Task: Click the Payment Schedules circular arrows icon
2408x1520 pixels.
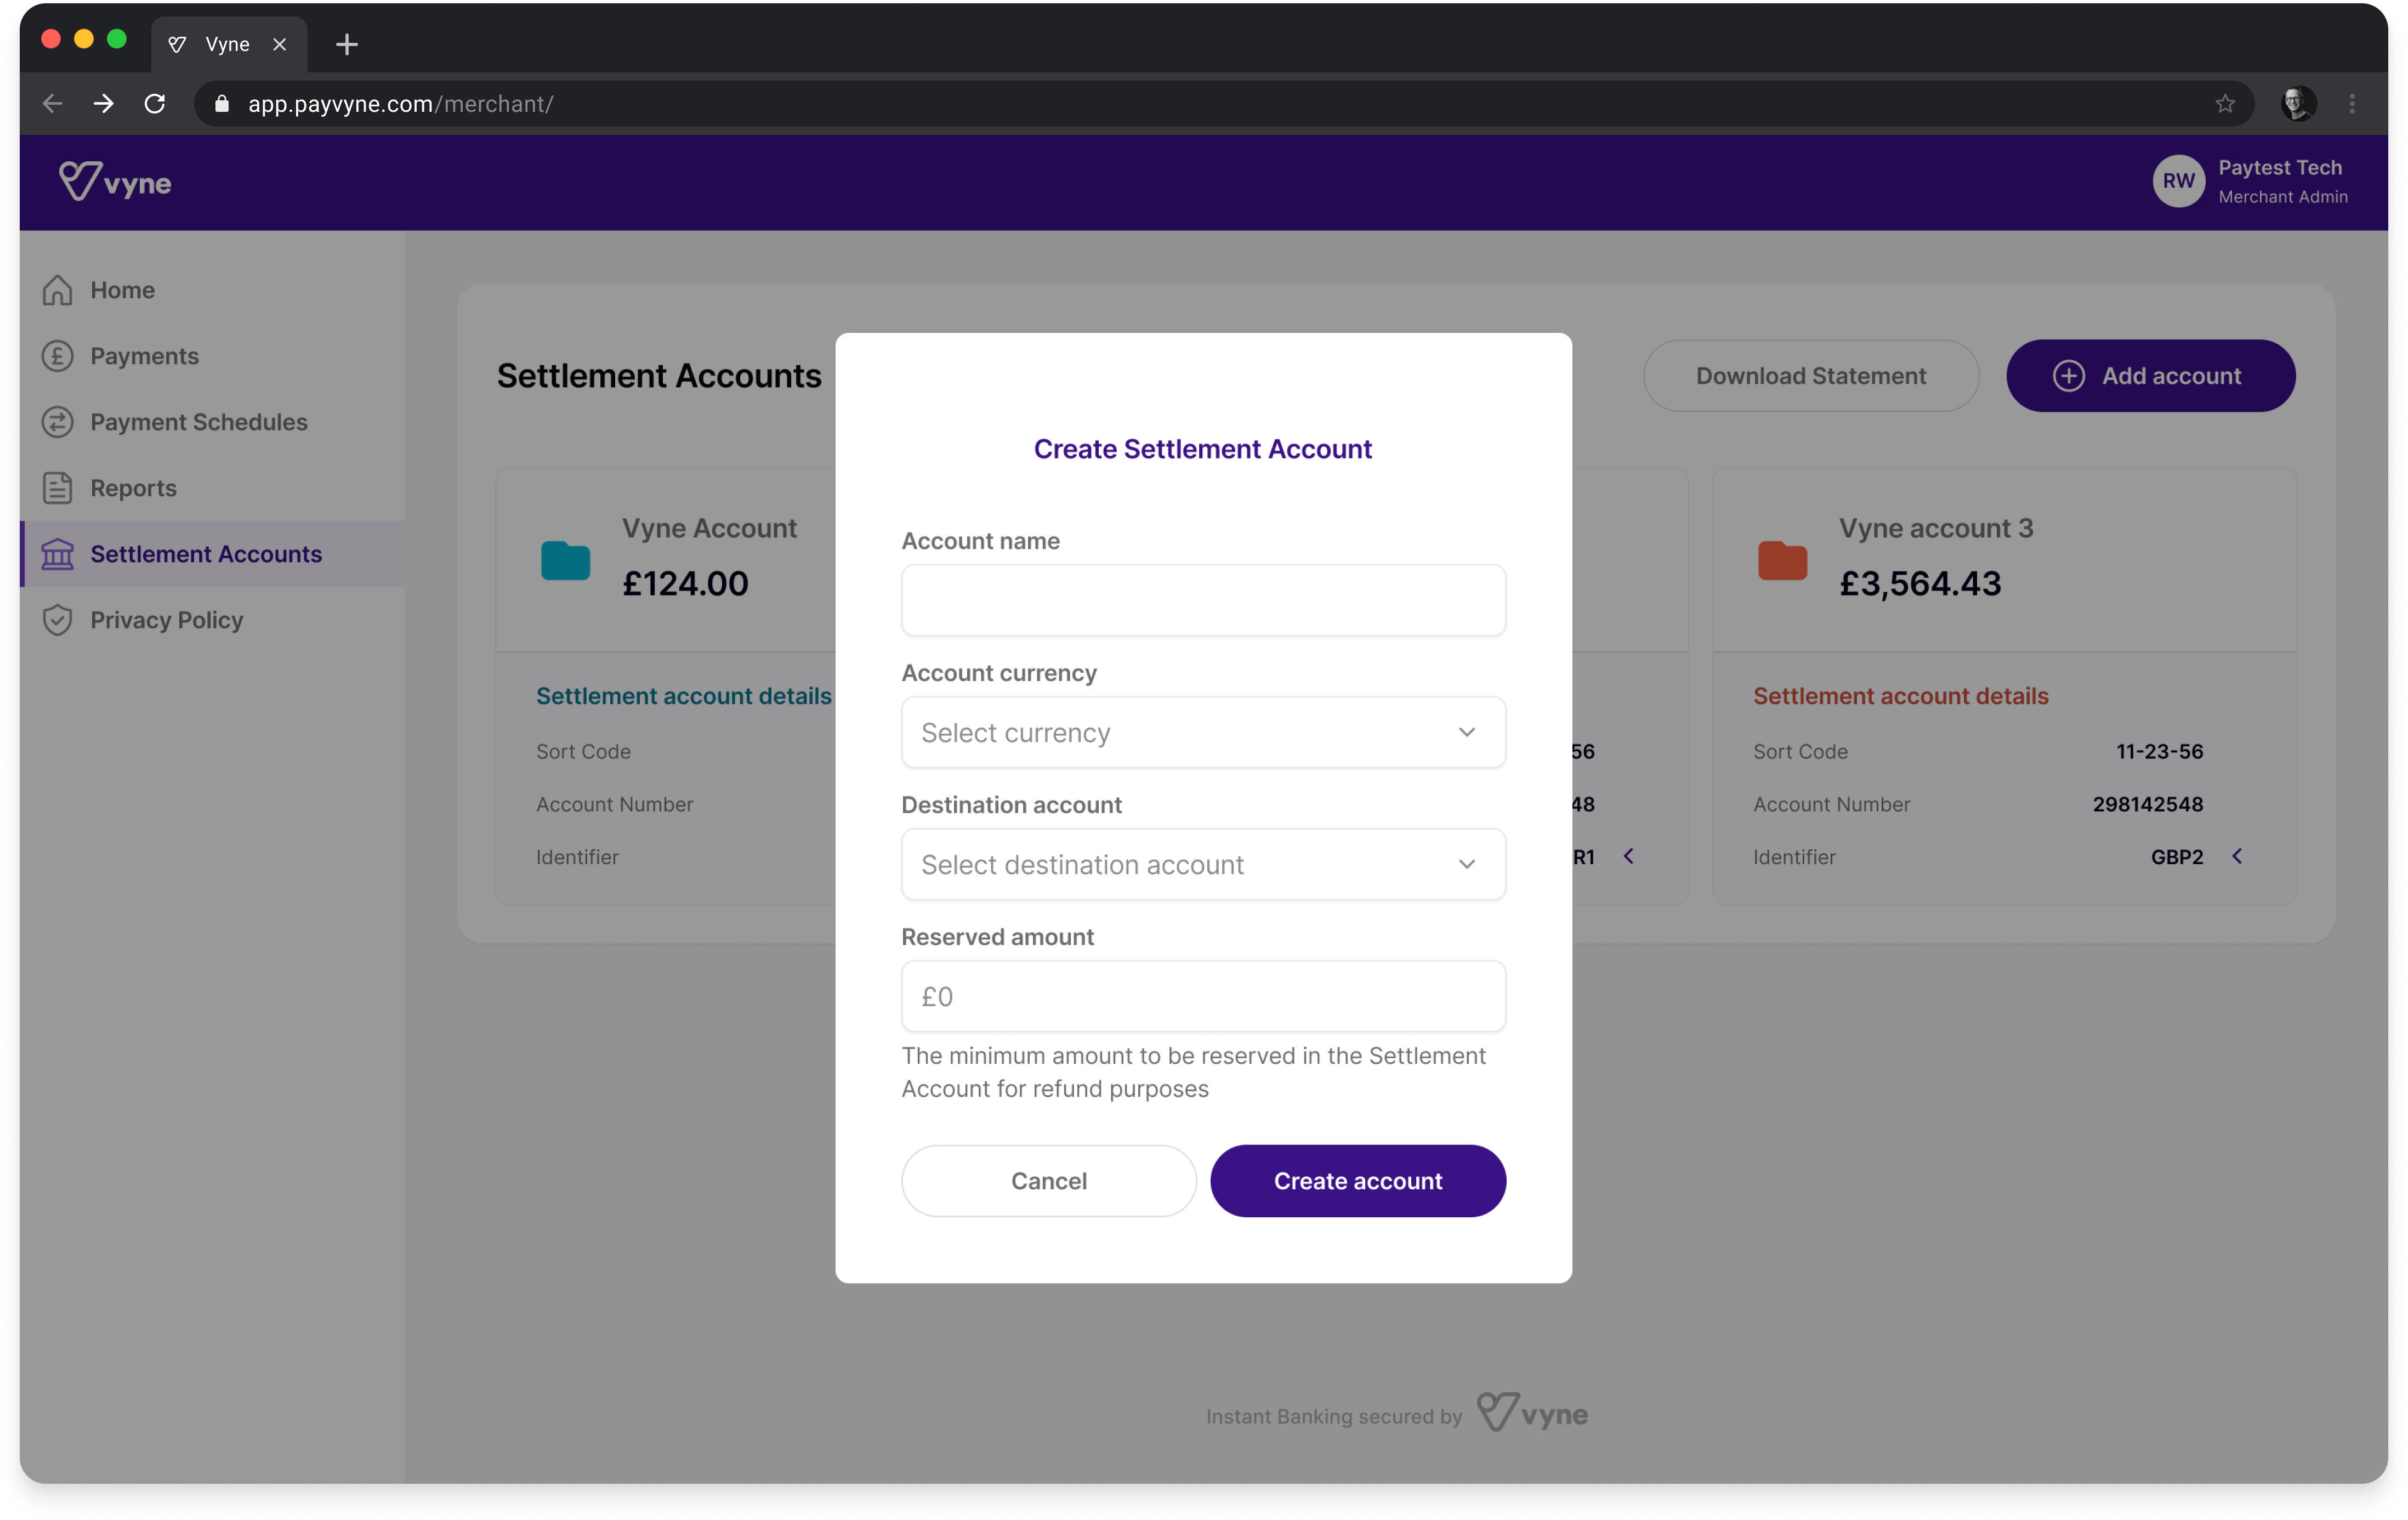Action: [57, 422]
